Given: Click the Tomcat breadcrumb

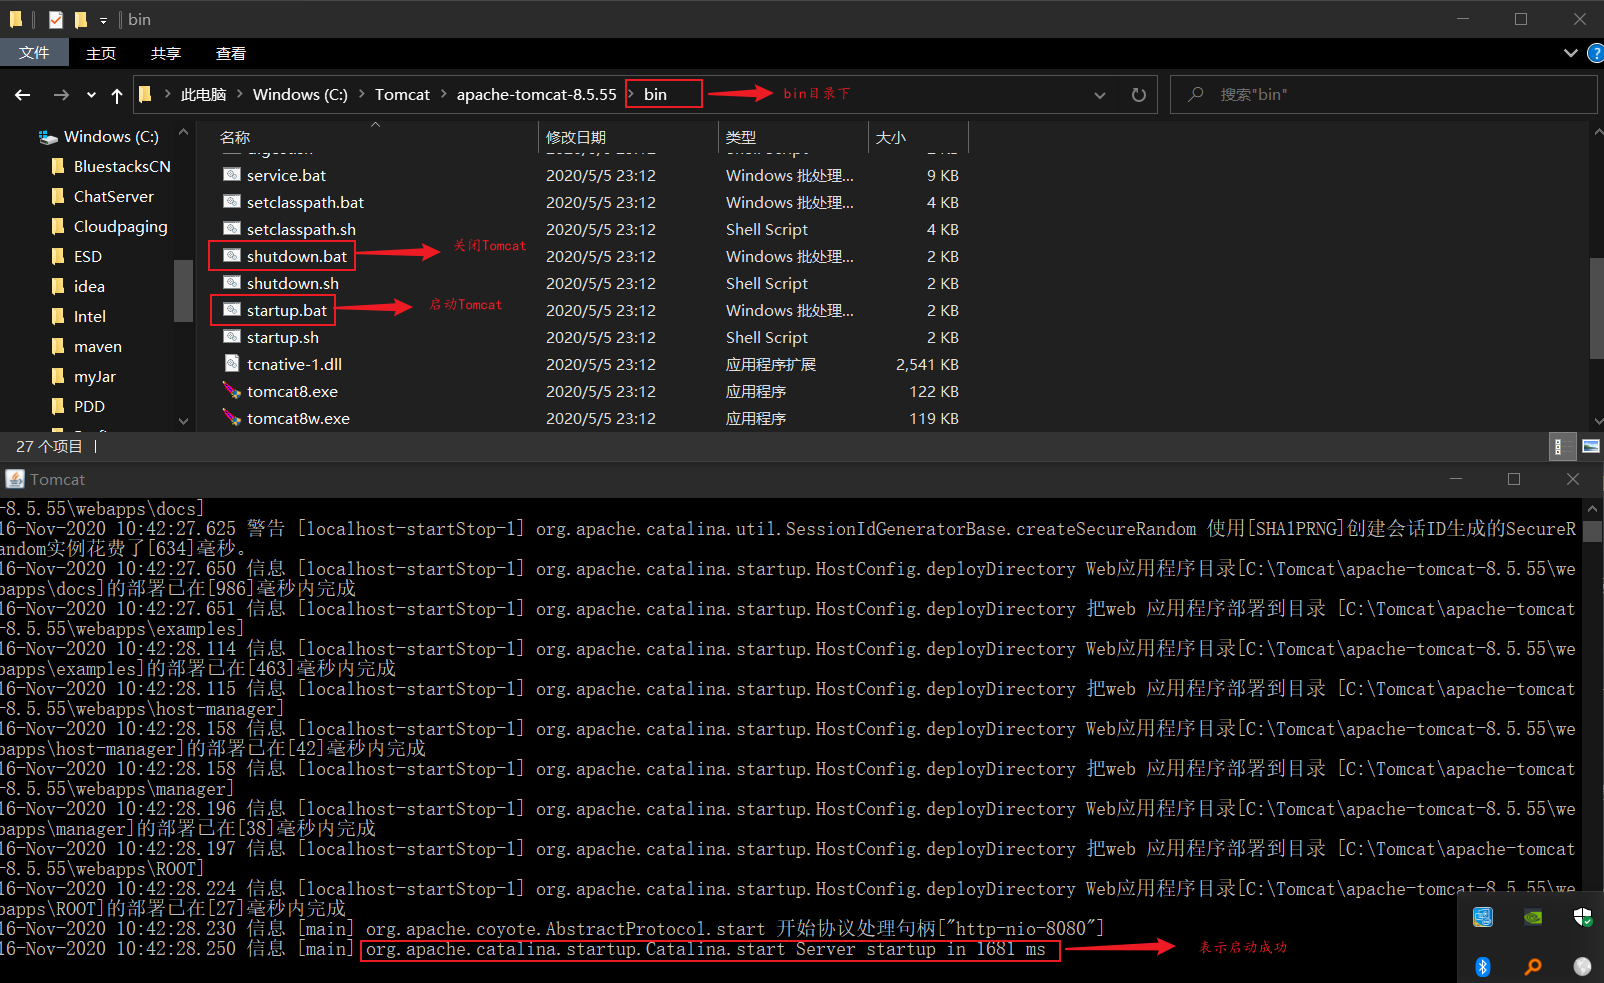Looking at the screenshot, I should [x=402, y=95].
